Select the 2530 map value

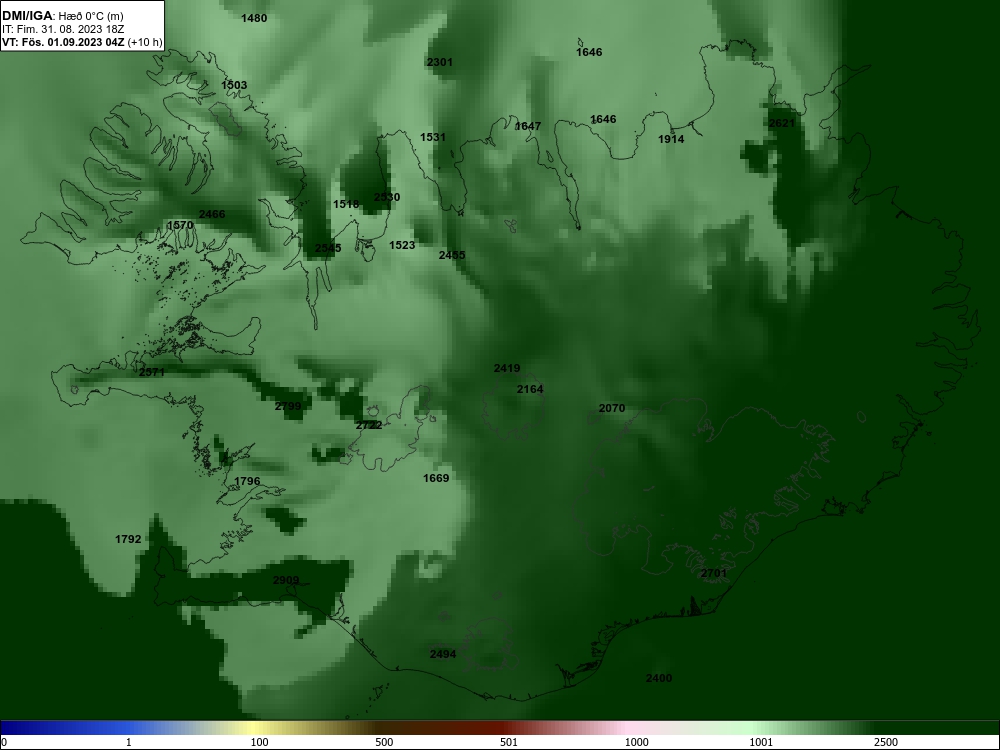click(x=387, y=197)
